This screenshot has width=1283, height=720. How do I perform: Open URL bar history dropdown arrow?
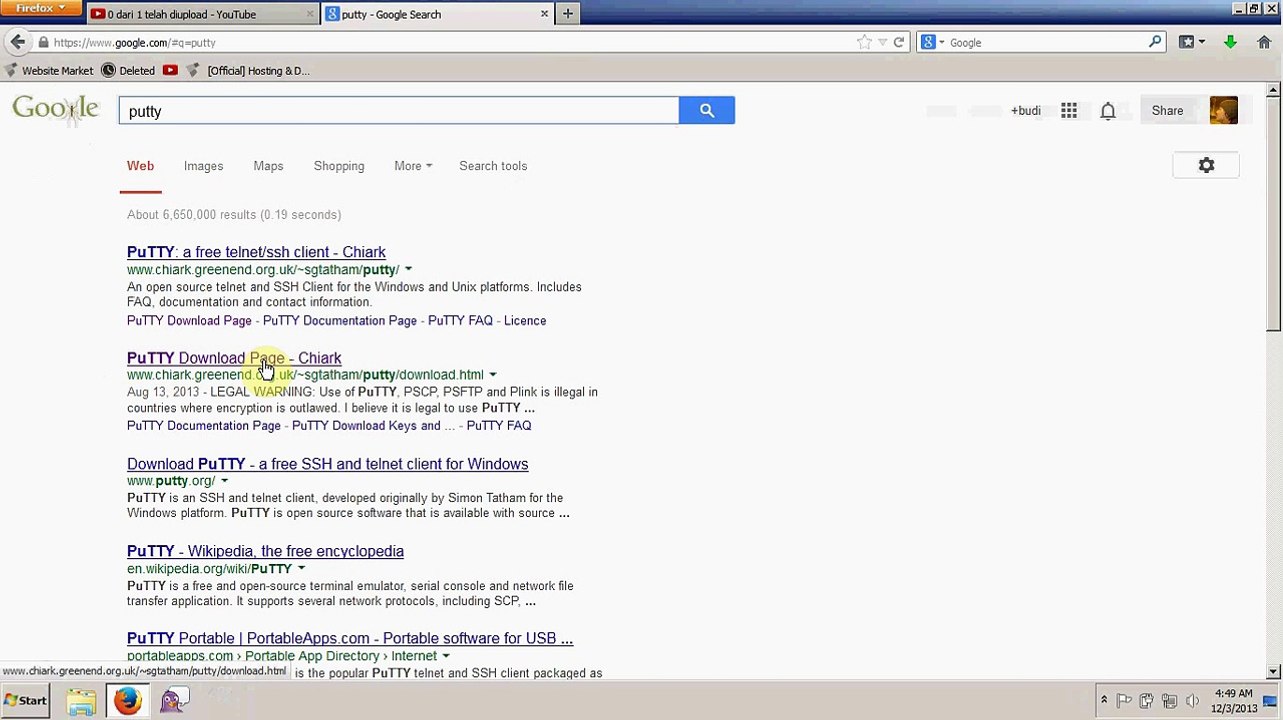(x=882, y=42)
